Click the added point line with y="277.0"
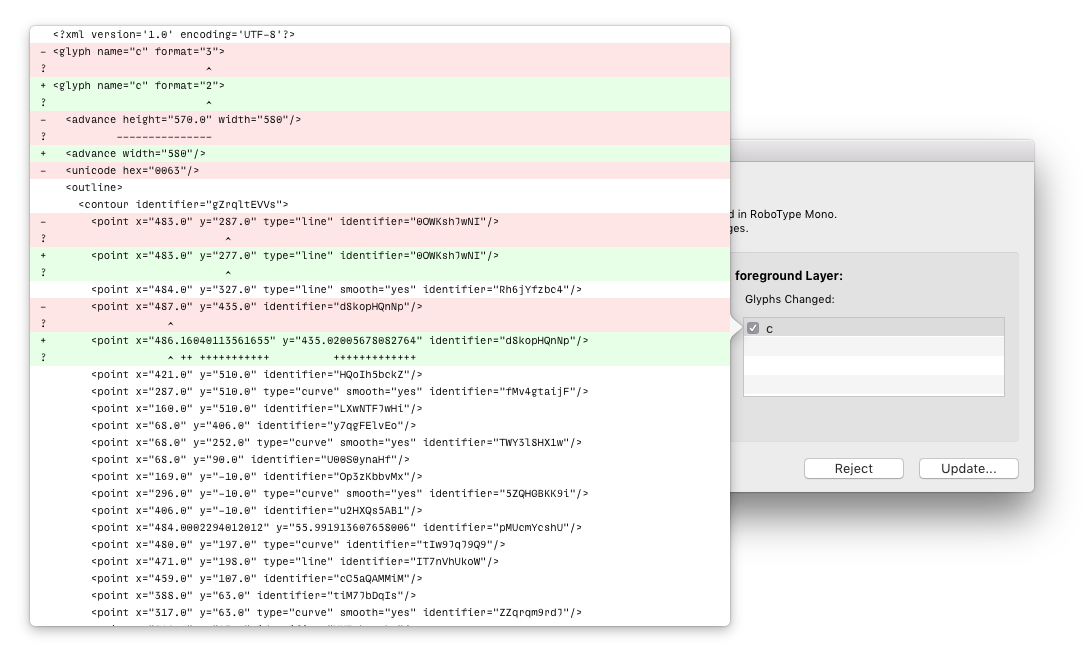The image size is (1090, 660). coord(295,256)
